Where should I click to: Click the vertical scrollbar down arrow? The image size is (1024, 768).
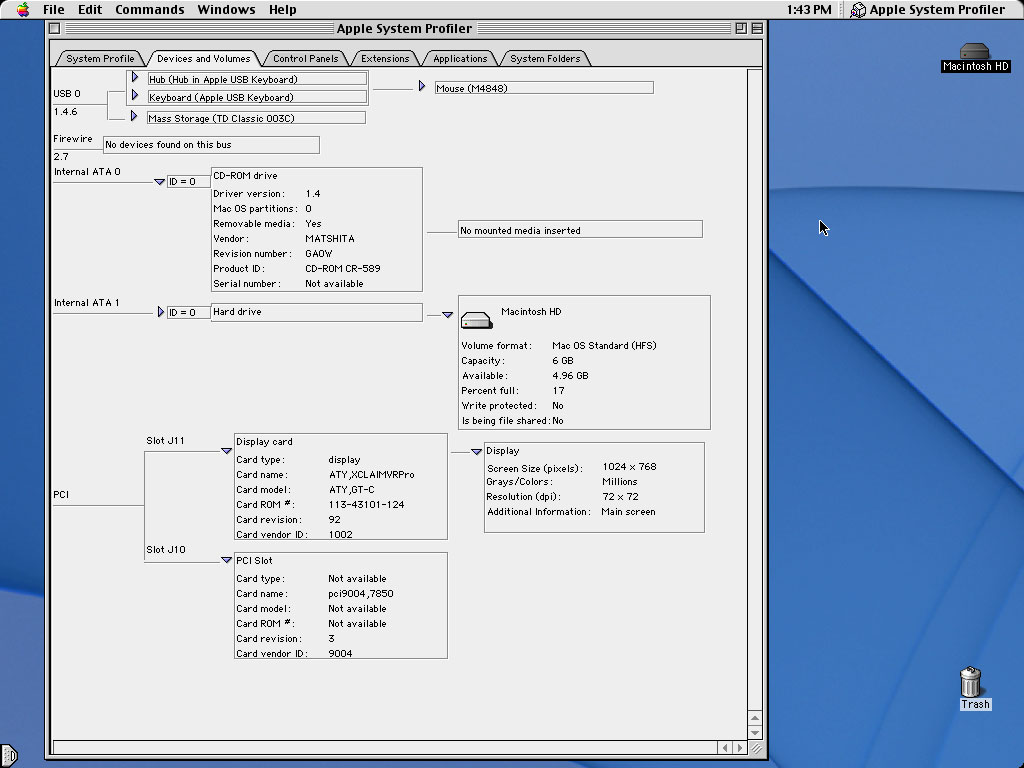pos(755,733)
